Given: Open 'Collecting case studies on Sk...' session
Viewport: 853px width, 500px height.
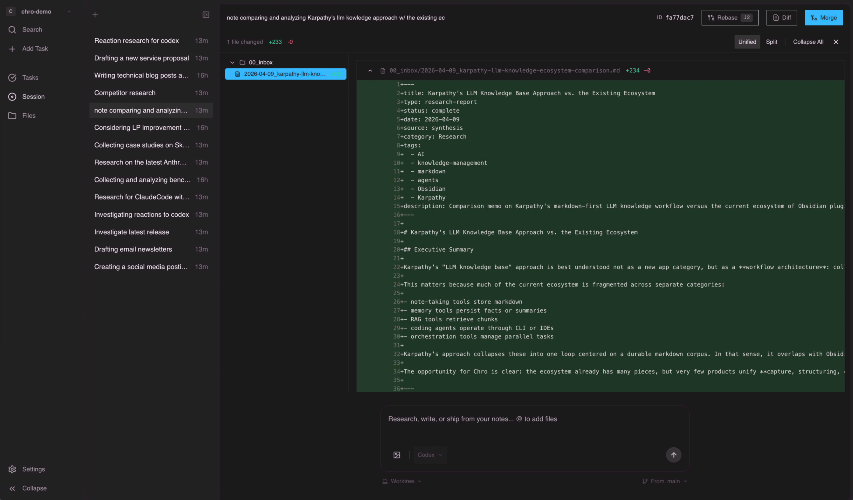Looking at the screenshot, I should 151,145.
